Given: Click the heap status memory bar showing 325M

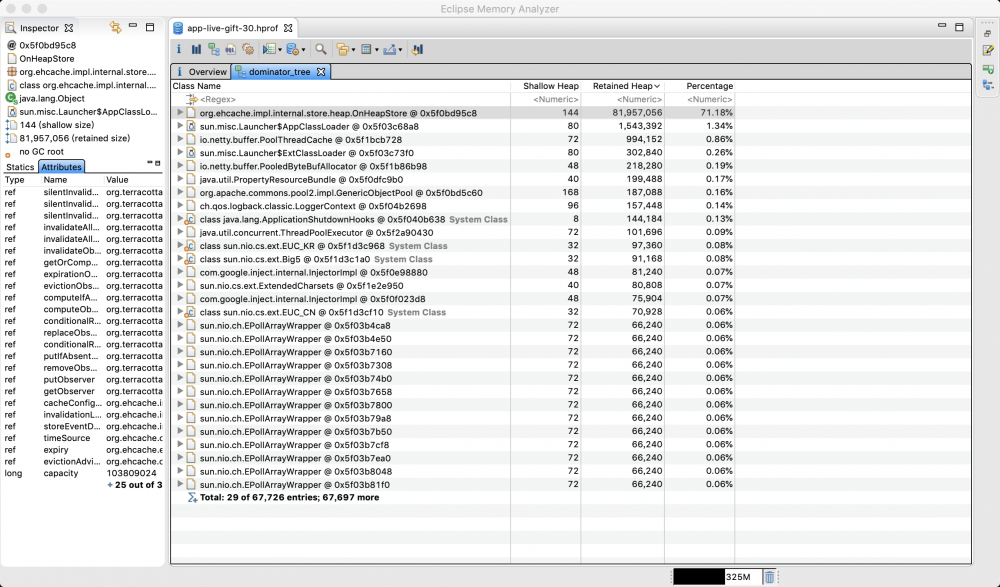Looking at the screenshot, I should tap(716, 577).
